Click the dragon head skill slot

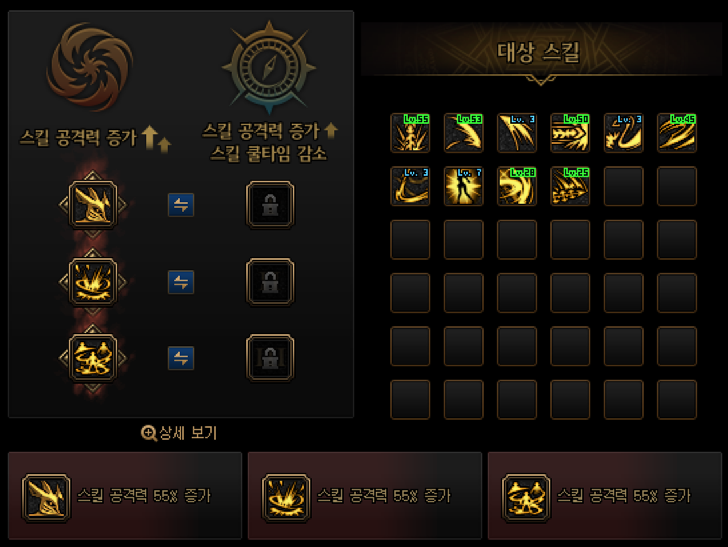(93, 205)
